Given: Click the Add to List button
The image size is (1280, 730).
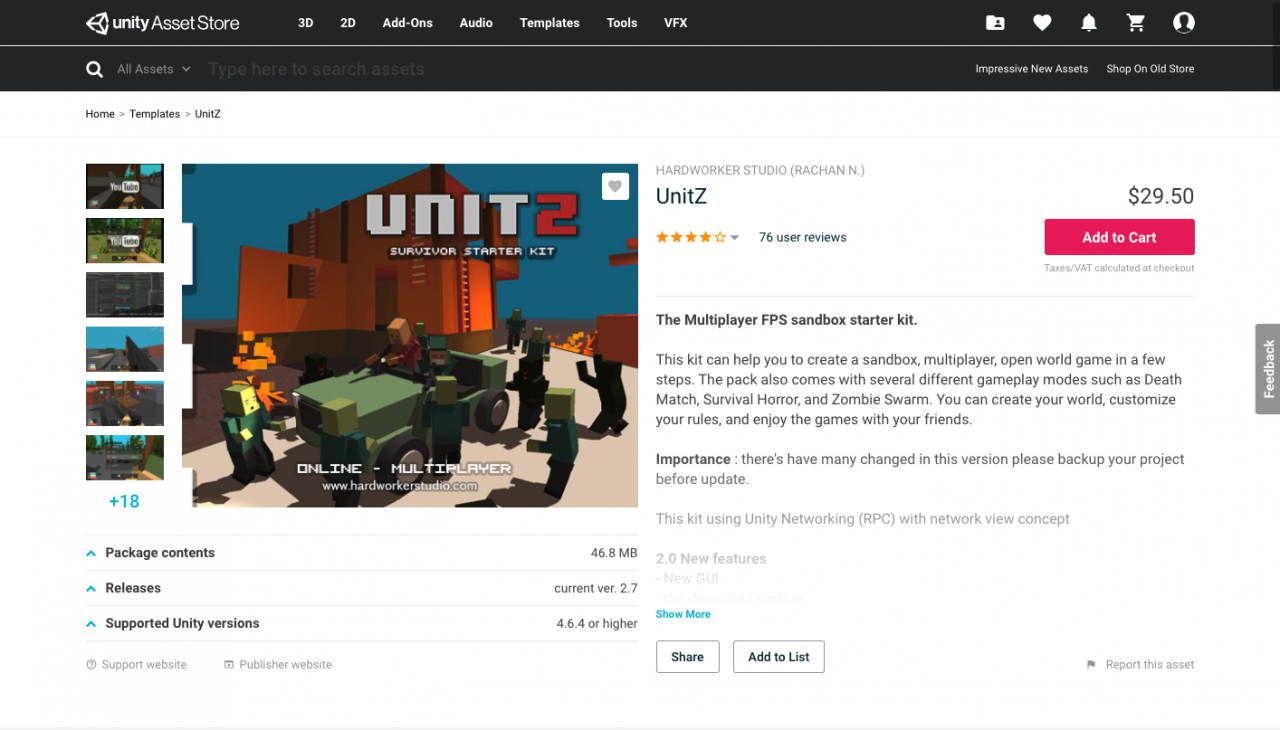Looking at the screenshot, I should click(x=779, y=657).
